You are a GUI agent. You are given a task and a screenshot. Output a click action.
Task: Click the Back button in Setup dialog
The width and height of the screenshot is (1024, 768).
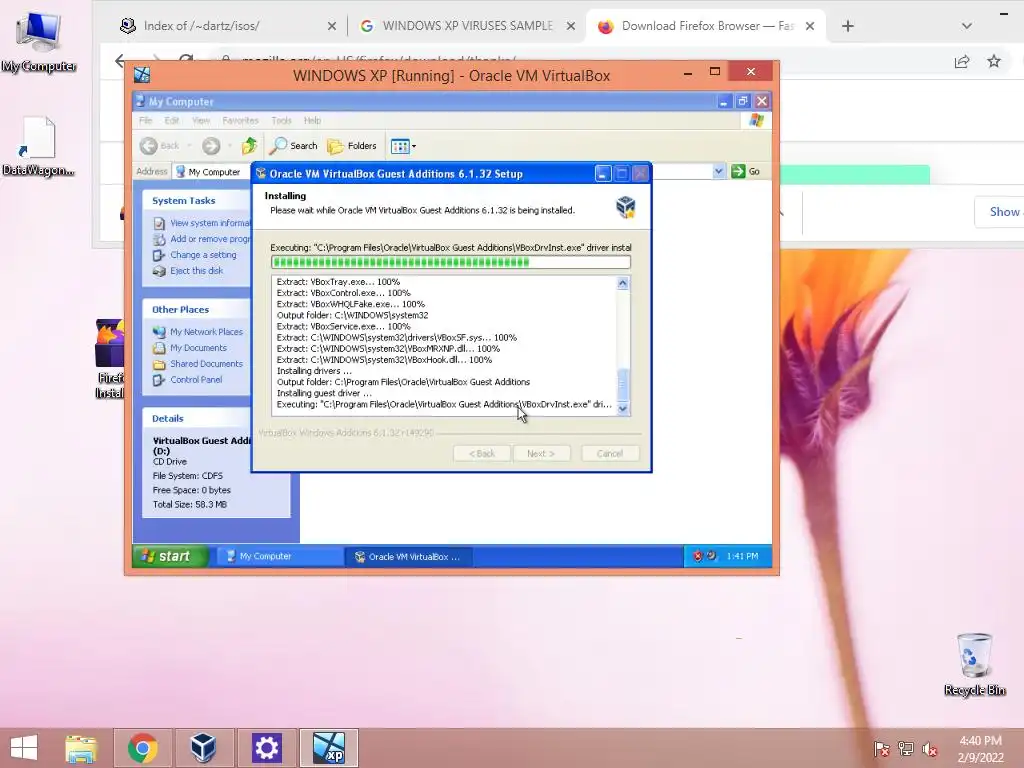click(482, 453)
